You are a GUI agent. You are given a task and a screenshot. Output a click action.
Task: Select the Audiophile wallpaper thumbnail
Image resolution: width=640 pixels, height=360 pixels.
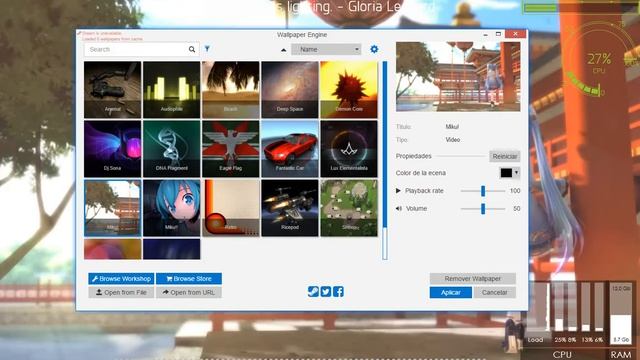[171, 90]
